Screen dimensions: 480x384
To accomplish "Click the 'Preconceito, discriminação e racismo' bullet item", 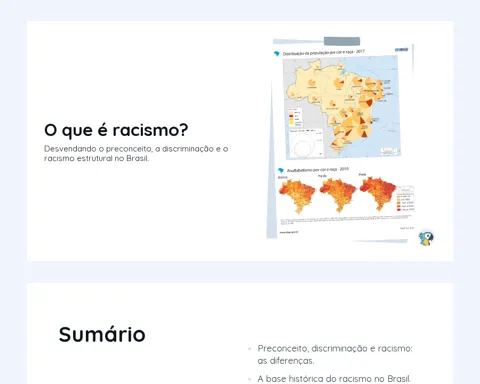I will 335,354.
